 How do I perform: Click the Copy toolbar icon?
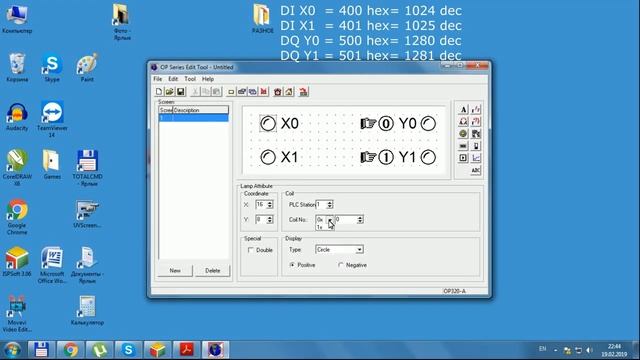206,91
